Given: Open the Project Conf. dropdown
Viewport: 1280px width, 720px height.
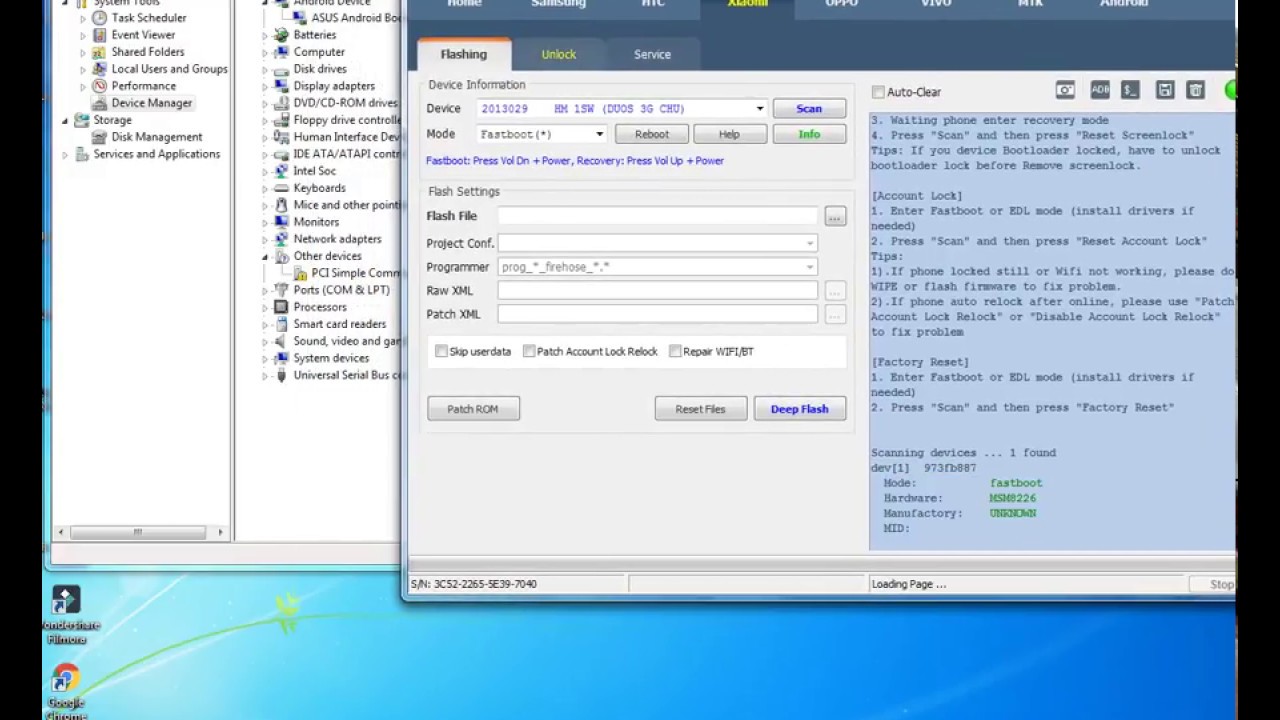Looking at the screenshot, I should click(x=809, y=243).
